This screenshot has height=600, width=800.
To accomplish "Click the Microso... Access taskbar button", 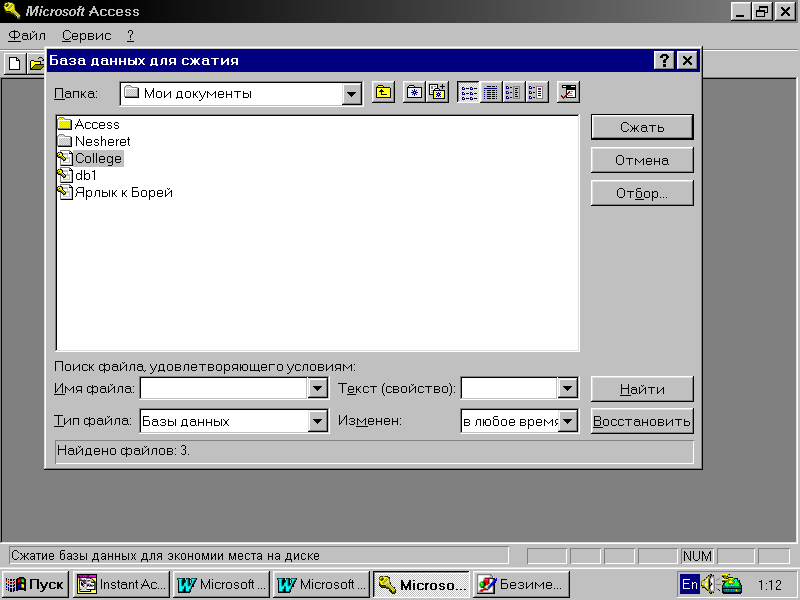I will 421,584.
